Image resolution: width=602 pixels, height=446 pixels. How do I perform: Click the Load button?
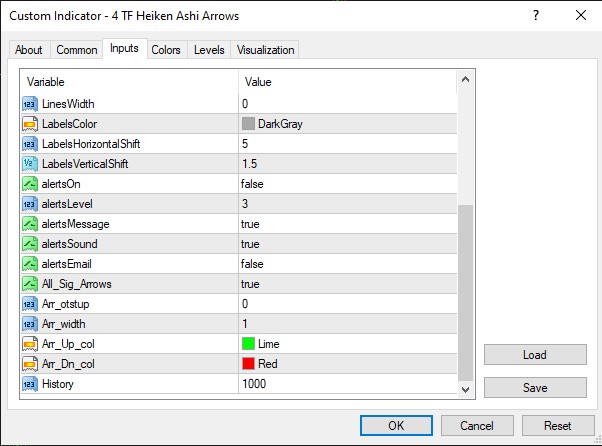tap(534, 355)
